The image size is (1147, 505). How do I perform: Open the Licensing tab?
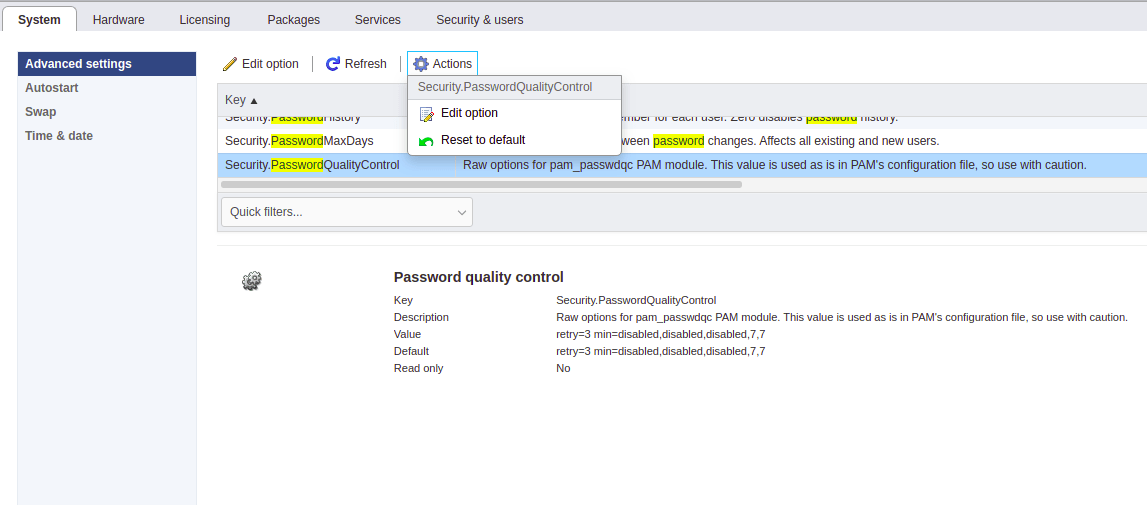pyautogui.click(x=205, y=19)
